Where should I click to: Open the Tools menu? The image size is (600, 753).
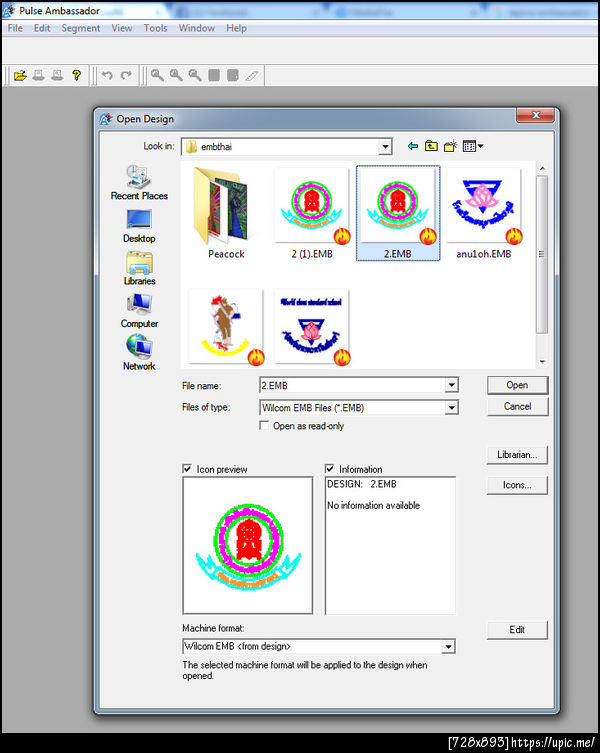(x=155, y=28)
